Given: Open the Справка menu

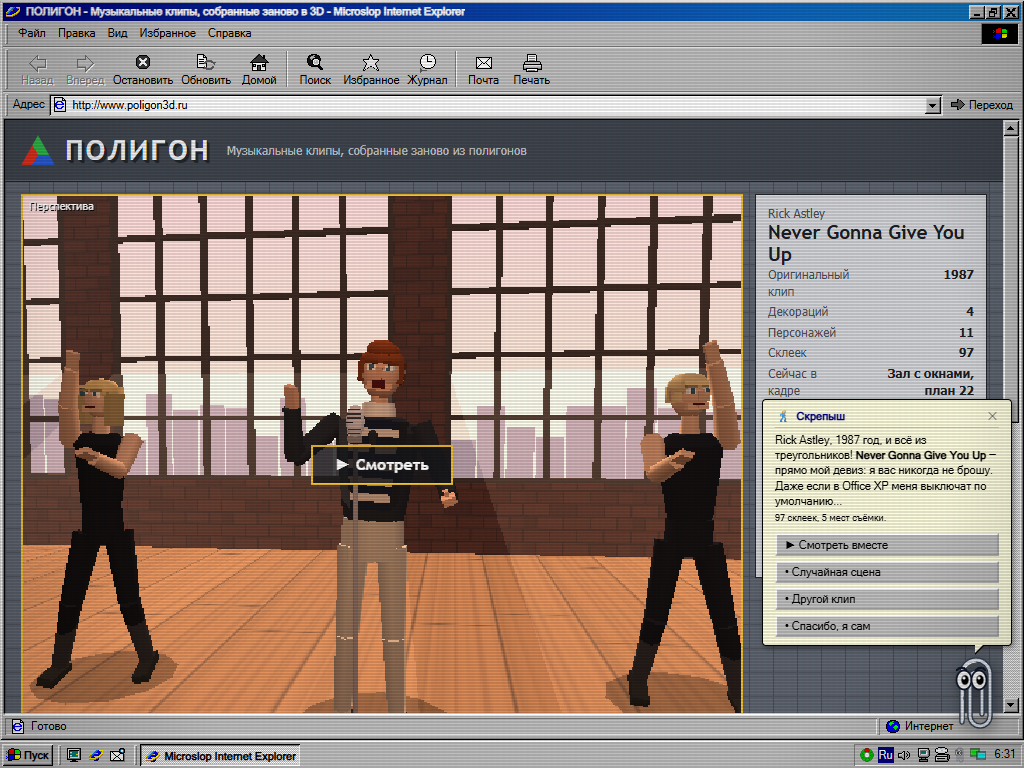Looking at the screenshot, I should pyautogui.click(x=229, y=33).
